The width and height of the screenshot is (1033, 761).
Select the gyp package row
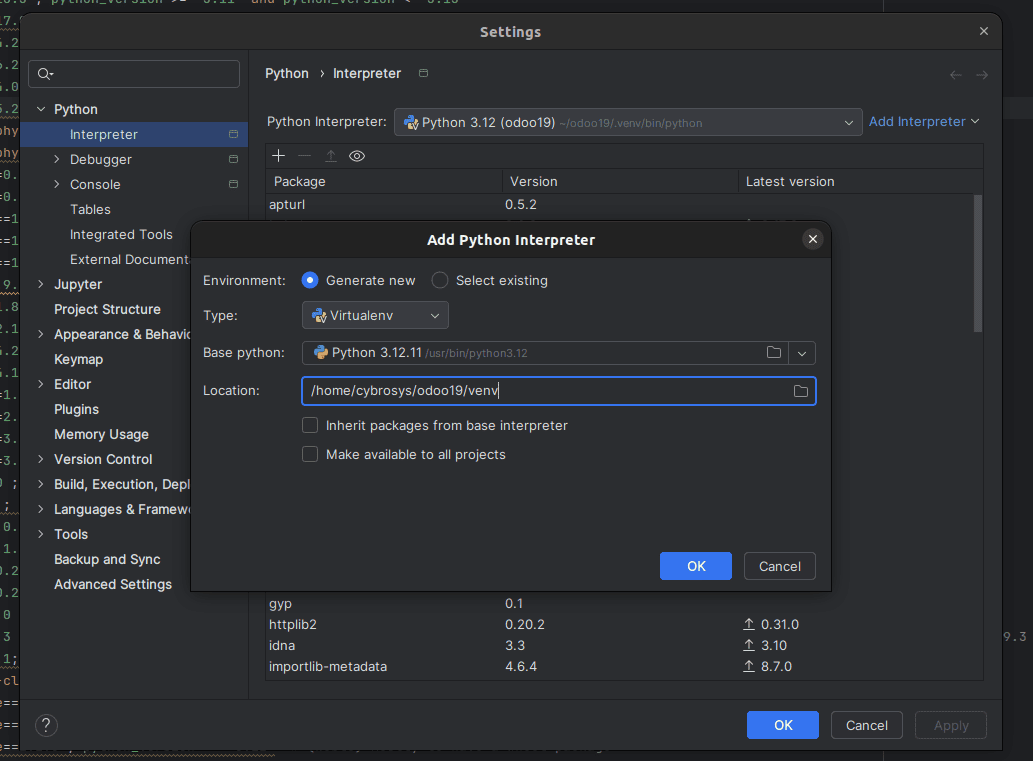[619, 603]
